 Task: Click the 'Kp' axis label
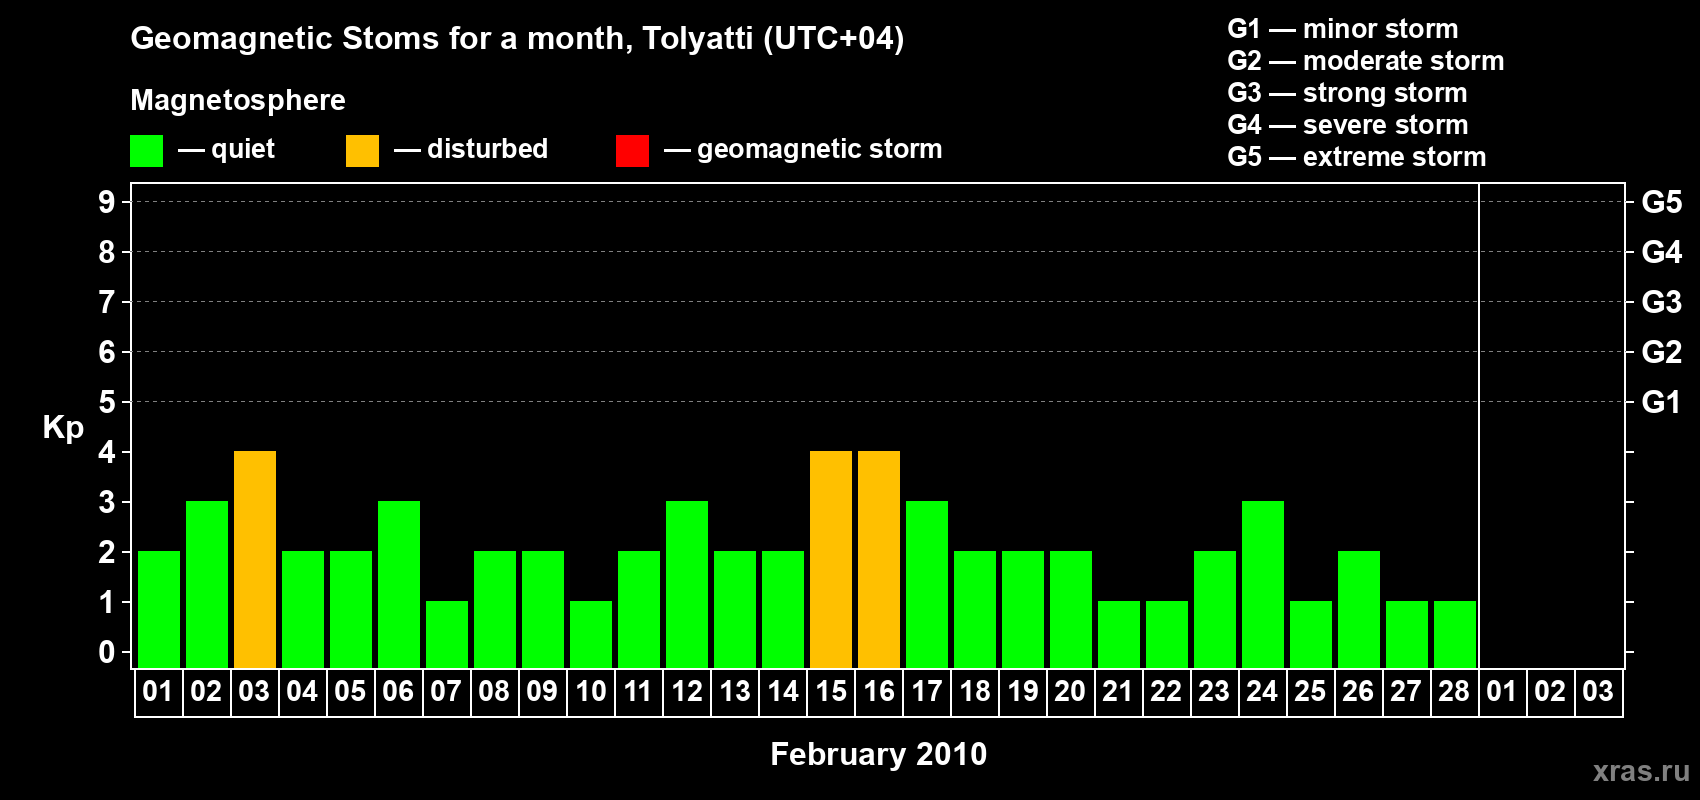click(63, 428)
